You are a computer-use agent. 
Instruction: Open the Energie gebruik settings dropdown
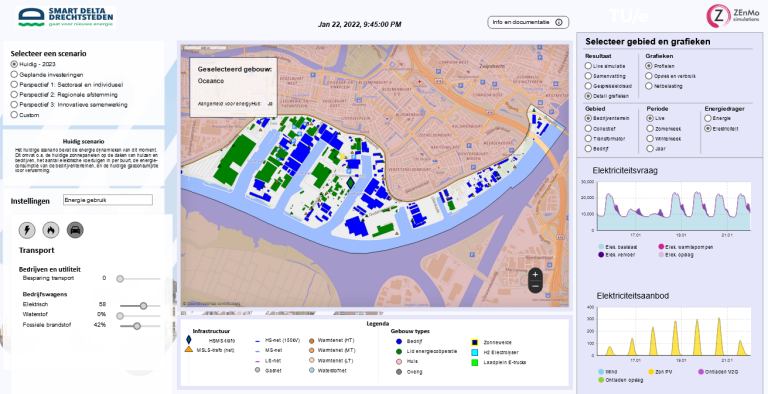[x=108, y=200]
